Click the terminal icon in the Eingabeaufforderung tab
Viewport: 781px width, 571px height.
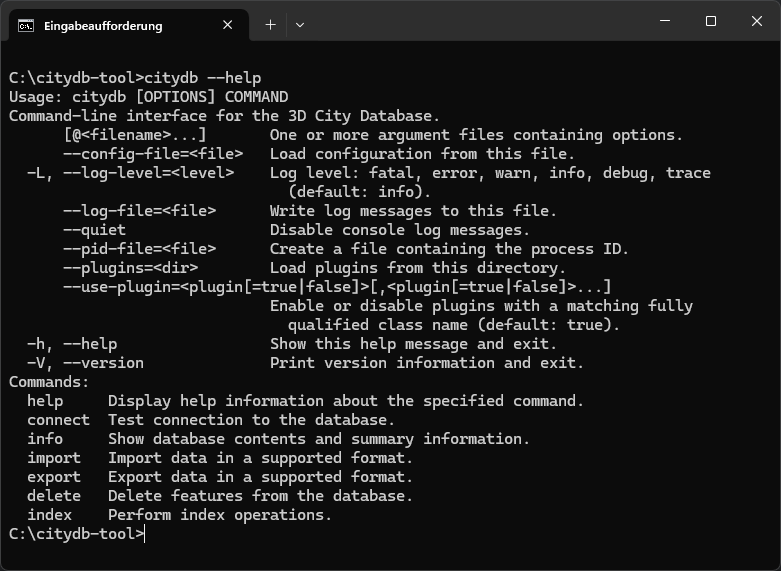point(26,25)
